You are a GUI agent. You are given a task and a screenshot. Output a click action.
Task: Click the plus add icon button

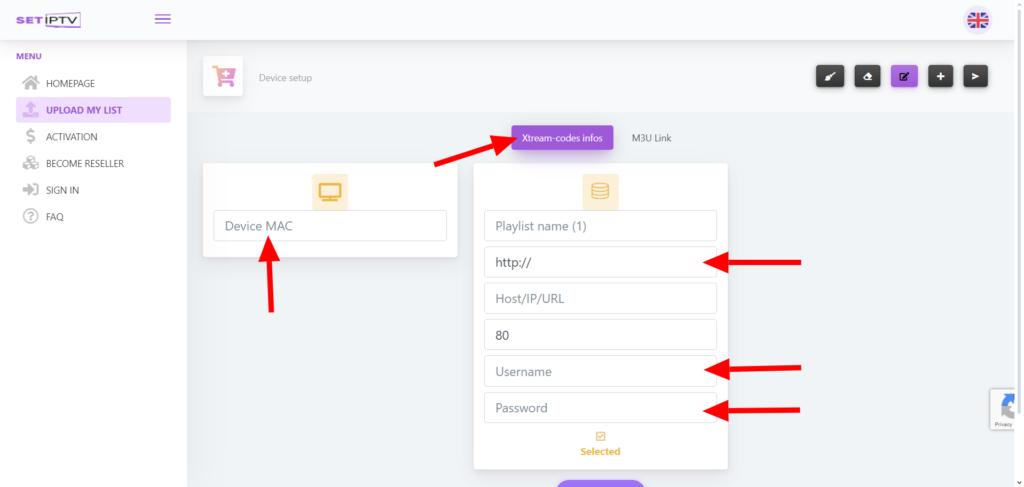pyautogui.click(x=940, y=76)
